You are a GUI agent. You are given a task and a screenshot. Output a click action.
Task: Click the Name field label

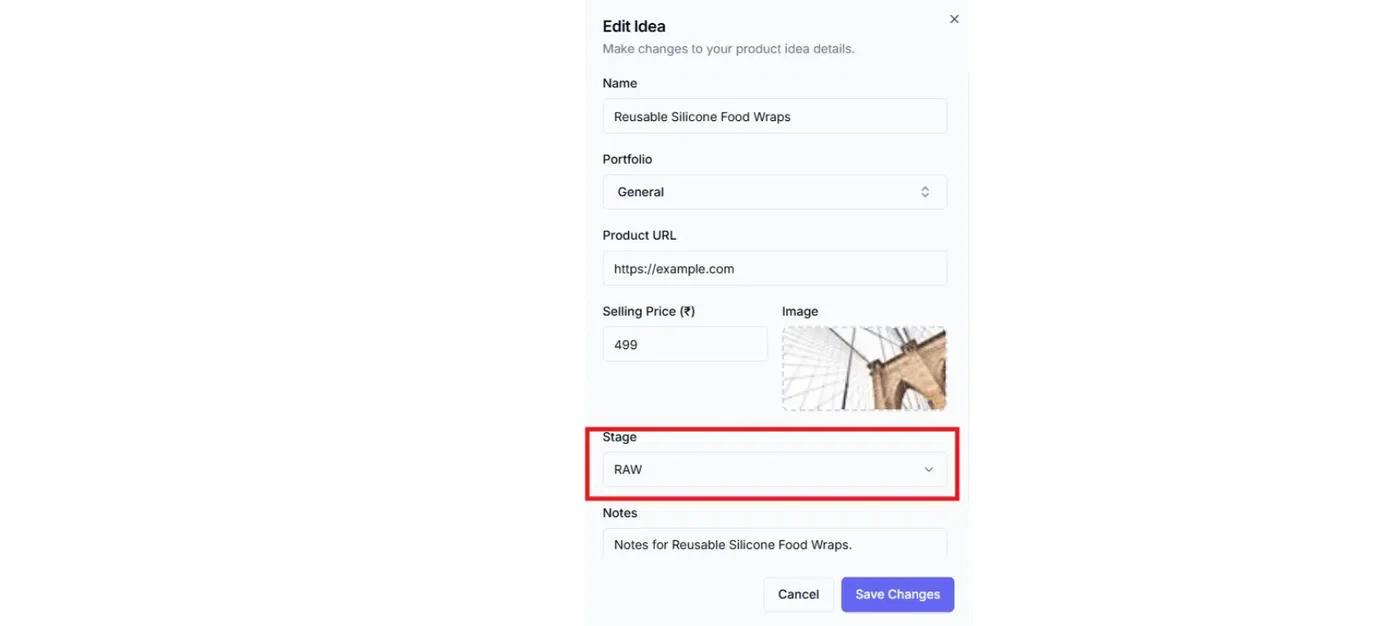click(620, 83)
